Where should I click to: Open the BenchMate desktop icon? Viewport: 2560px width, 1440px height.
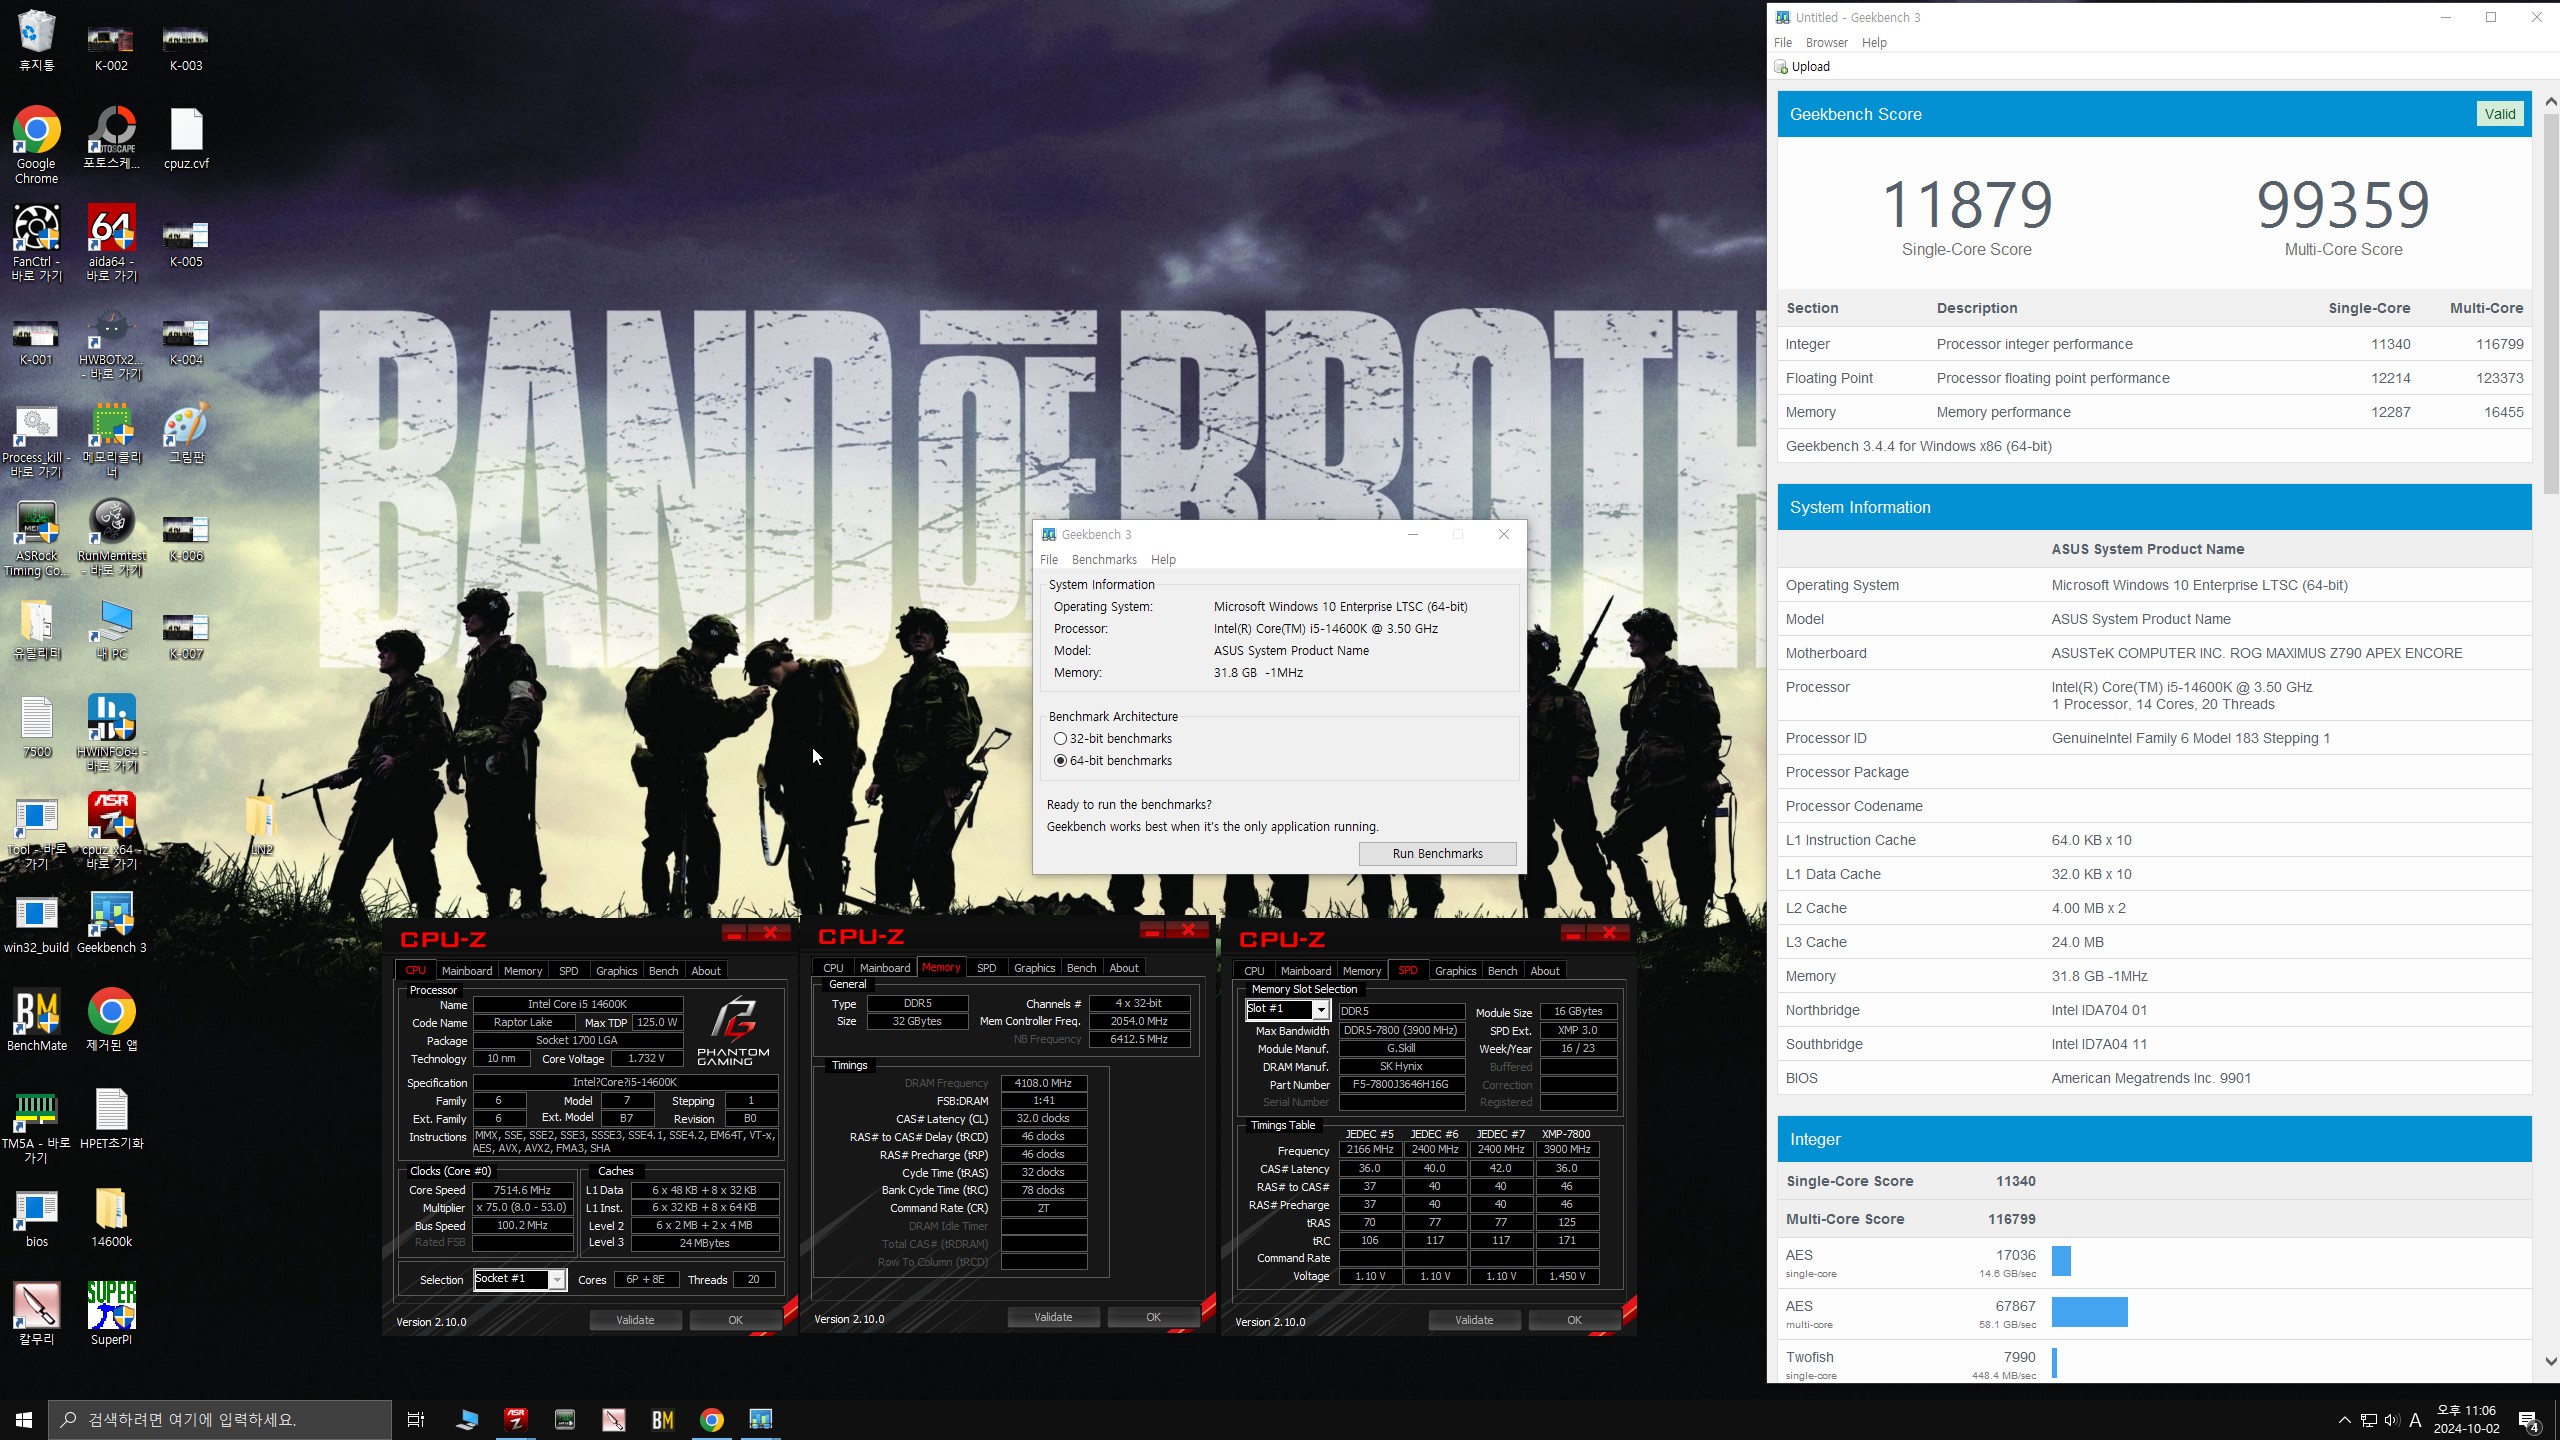tap(36, 1021)
